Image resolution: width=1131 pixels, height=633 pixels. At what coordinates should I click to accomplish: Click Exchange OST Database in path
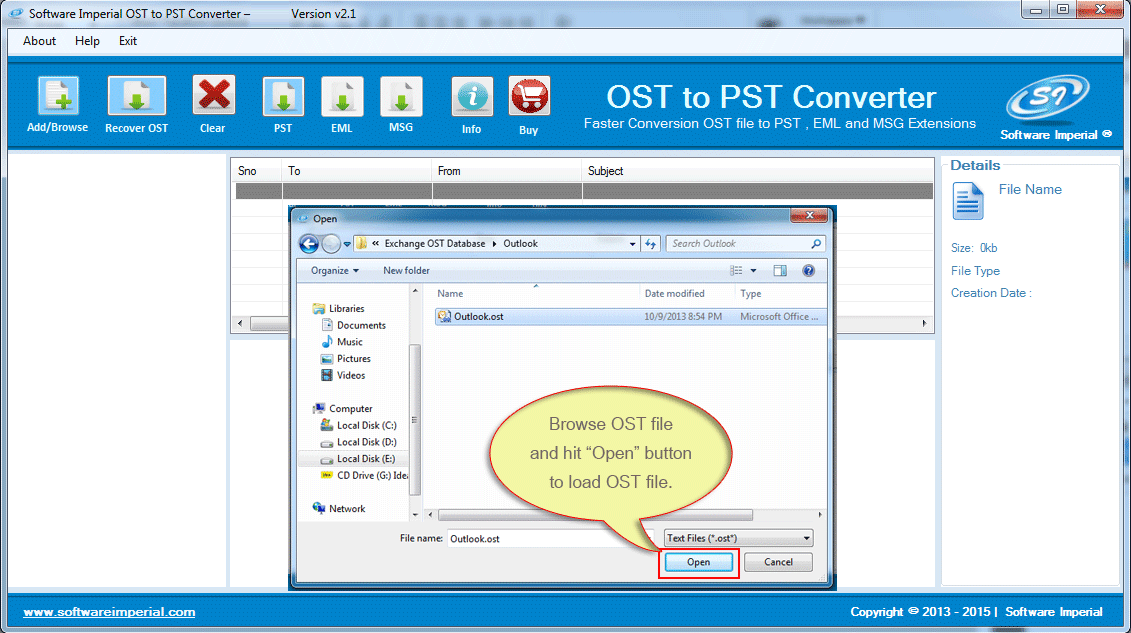pyautogui.click(x=435, y=244)
